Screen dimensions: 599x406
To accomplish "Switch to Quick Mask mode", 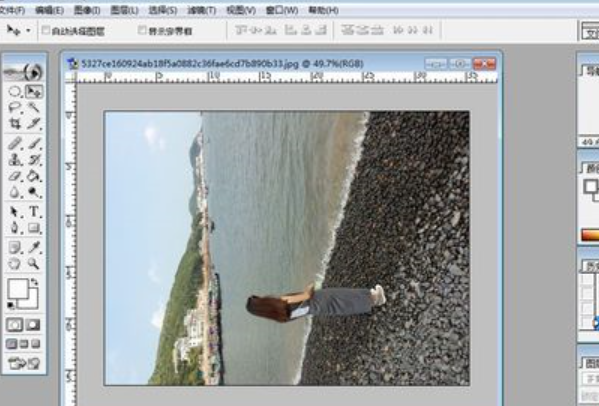I will [33, 325].
